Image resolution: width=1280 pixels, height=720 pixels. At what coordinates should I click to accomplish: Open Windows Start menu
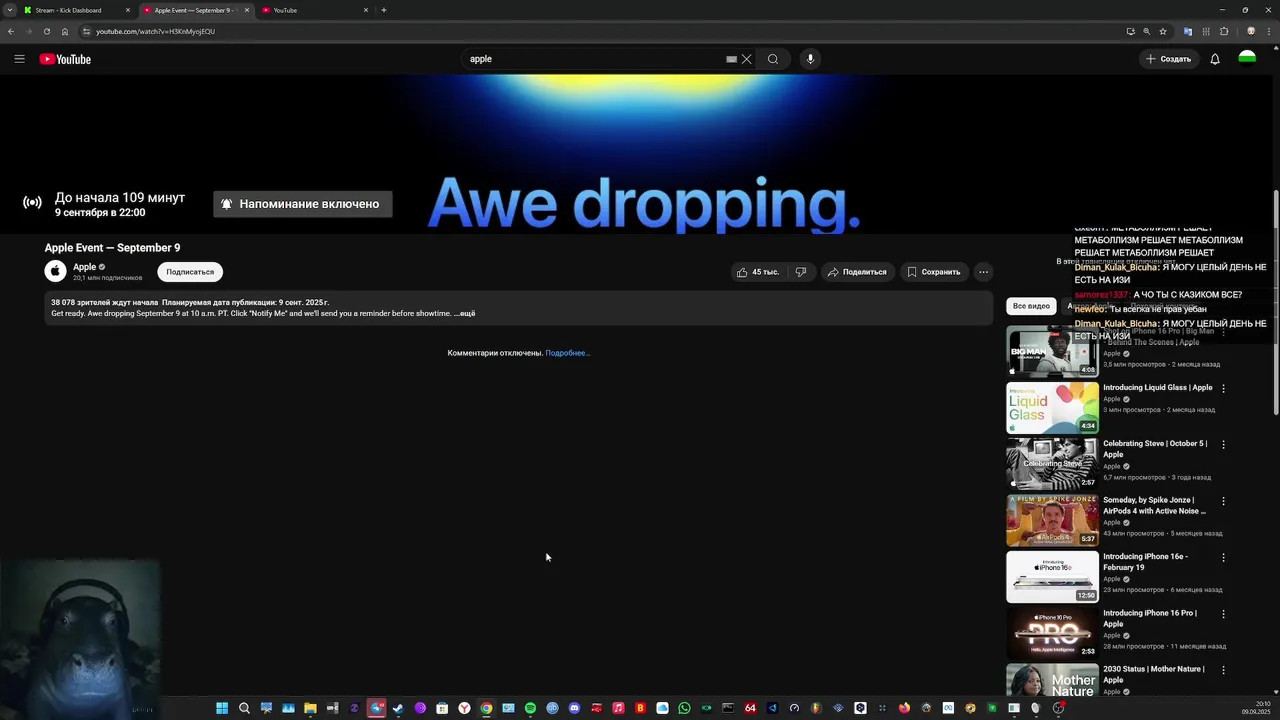(x=222, y=708)
